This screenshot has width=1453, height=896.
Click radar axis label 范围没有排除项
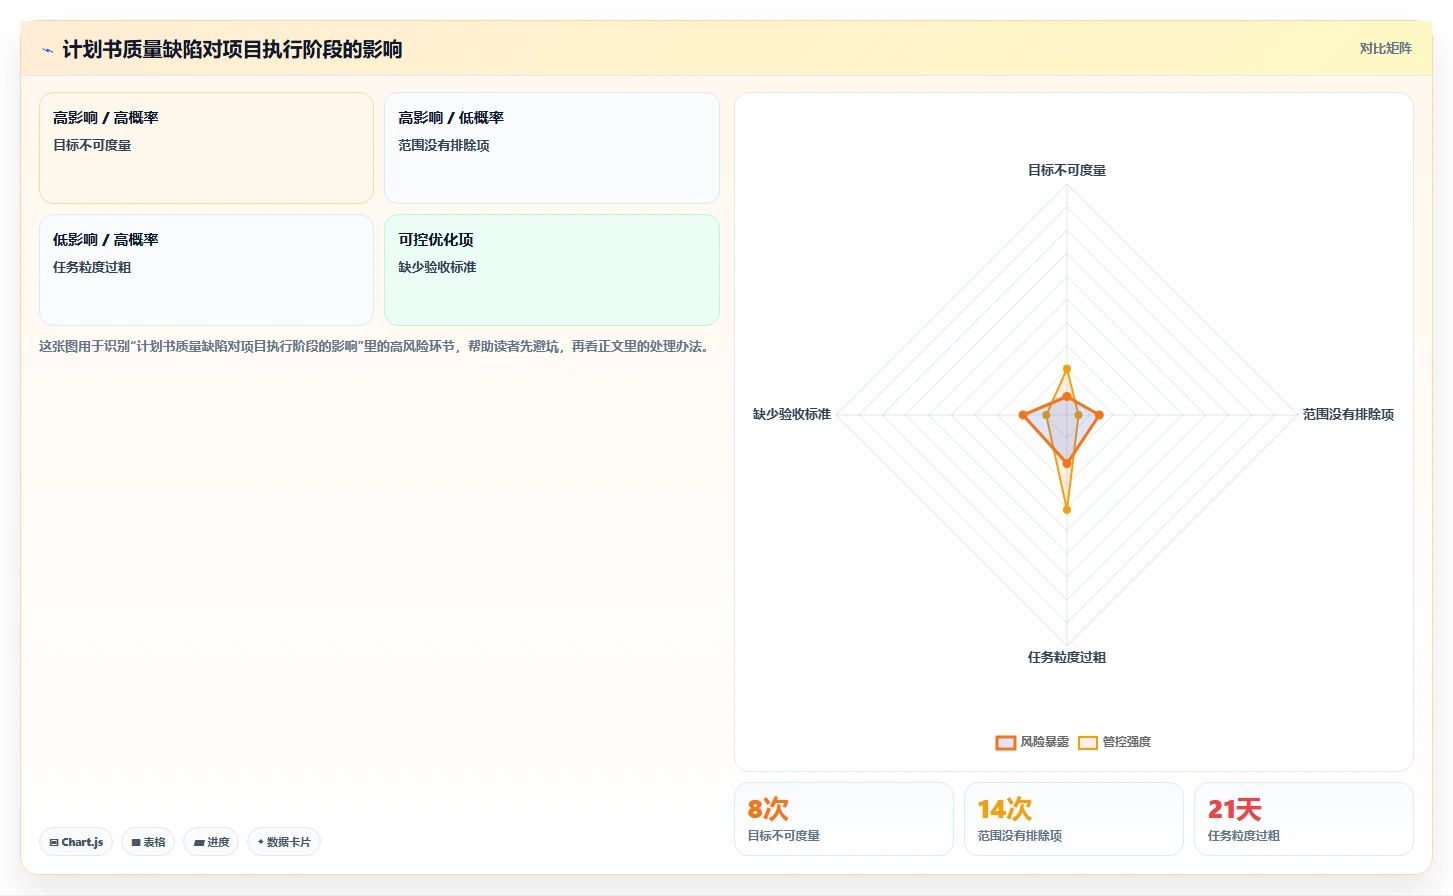(x=1348, y=414)
